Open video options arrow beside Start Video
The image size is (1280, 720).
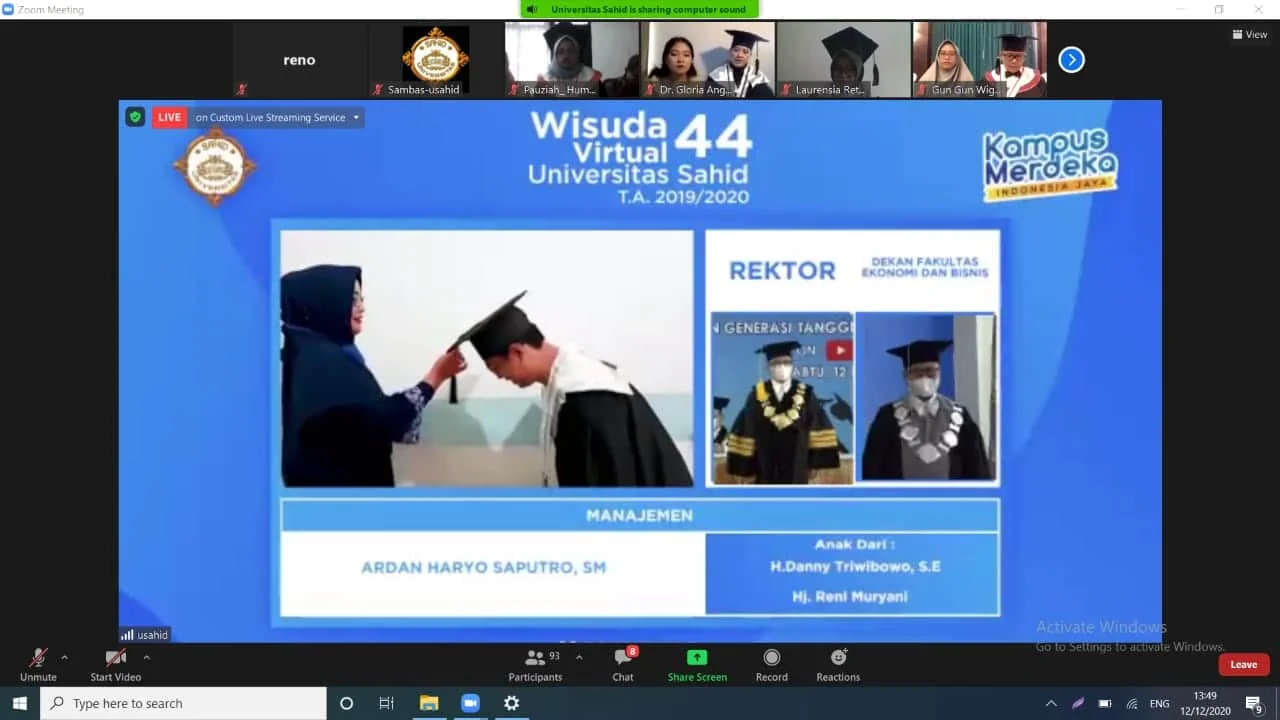point(146,658)
